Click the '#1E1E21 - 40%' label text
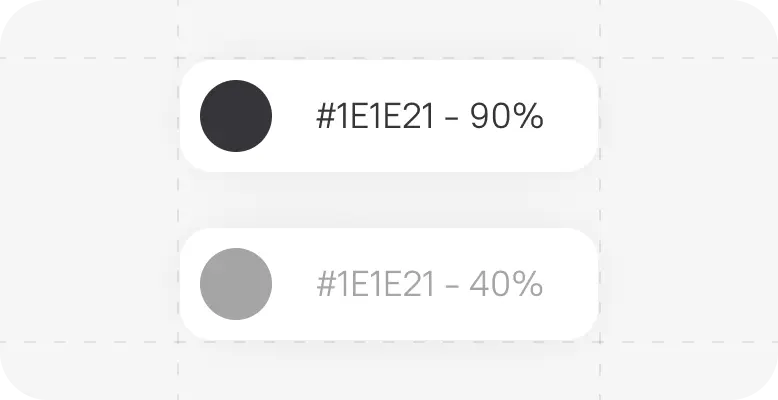This screenshot has height=400, width=778. [x=430, y=285]
